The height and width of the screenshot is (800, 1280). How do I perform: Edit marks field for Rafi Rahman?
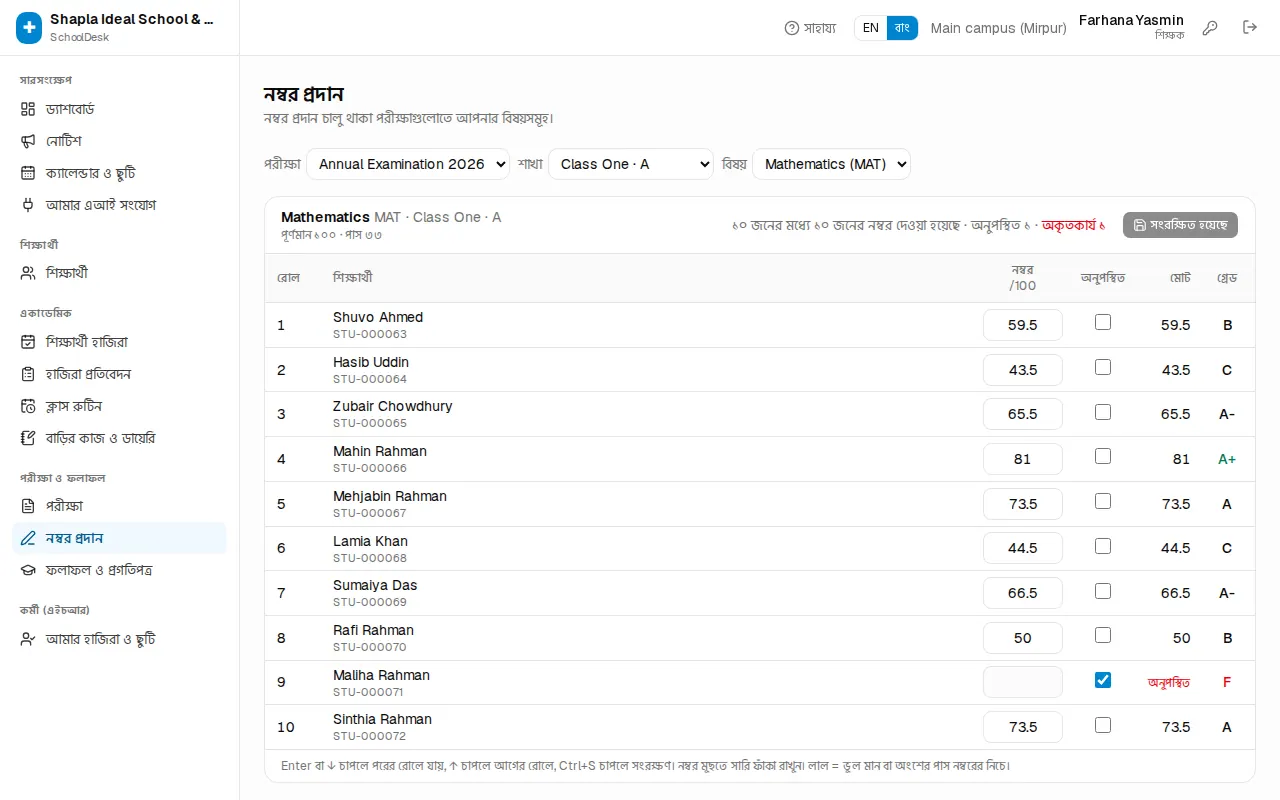pyautogui.click(x=1023, y=638)
